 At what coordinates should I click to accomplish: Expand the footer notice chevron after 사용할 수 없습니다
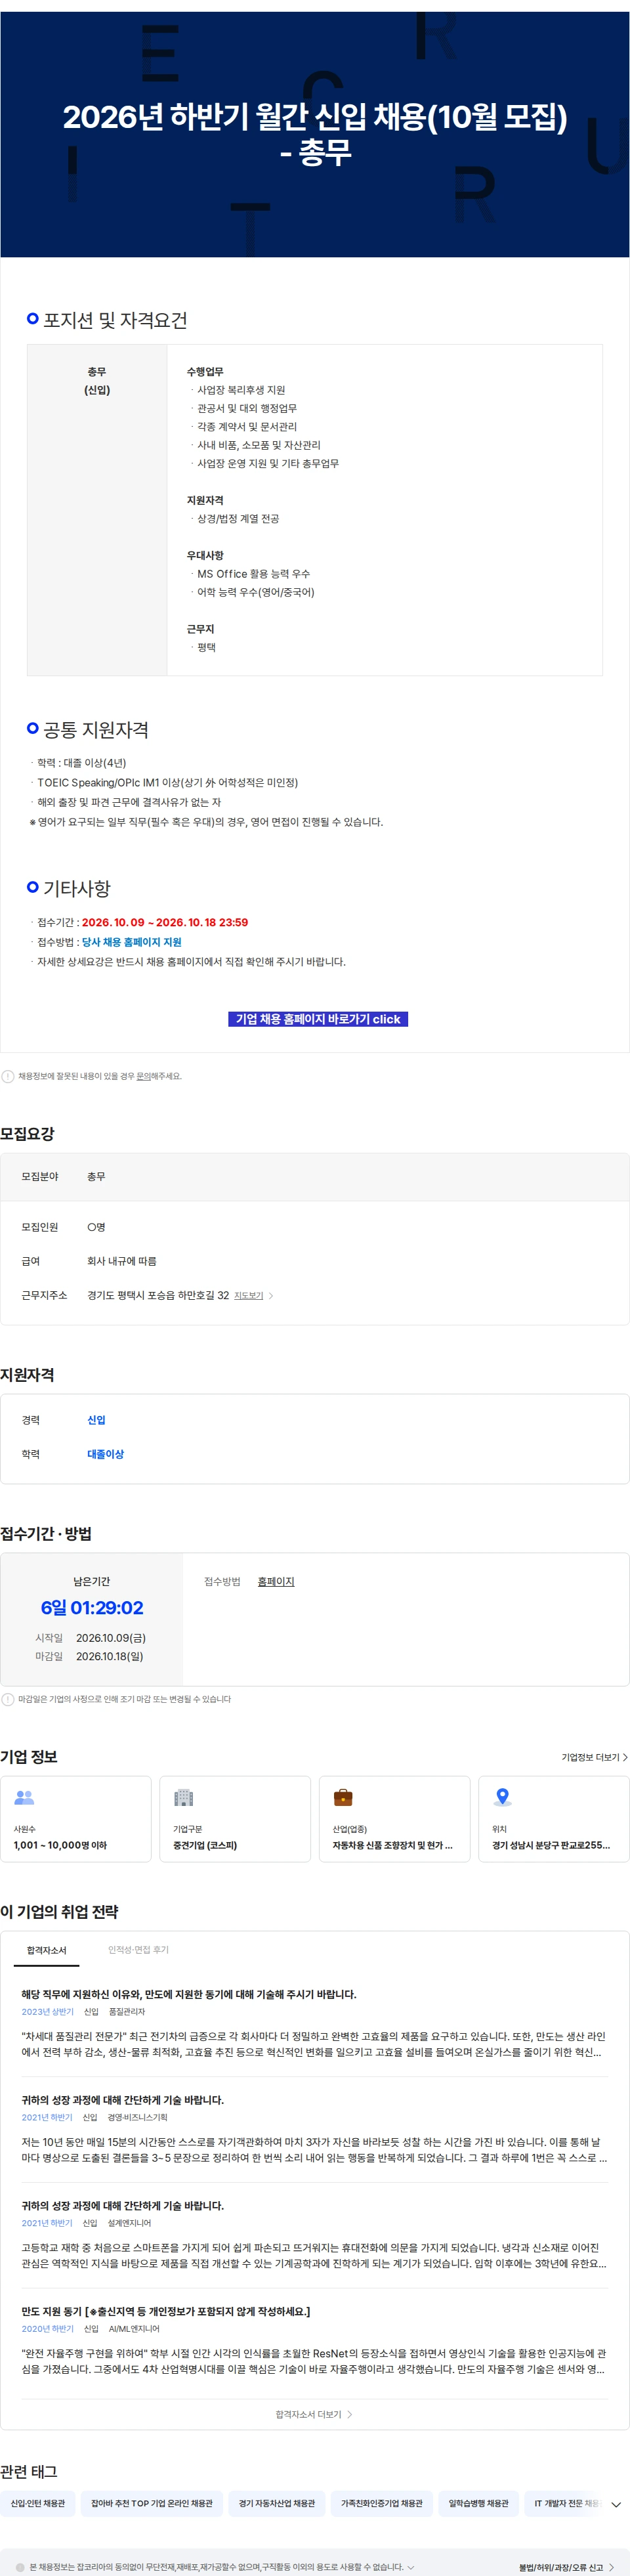[x=410, y=2567]
